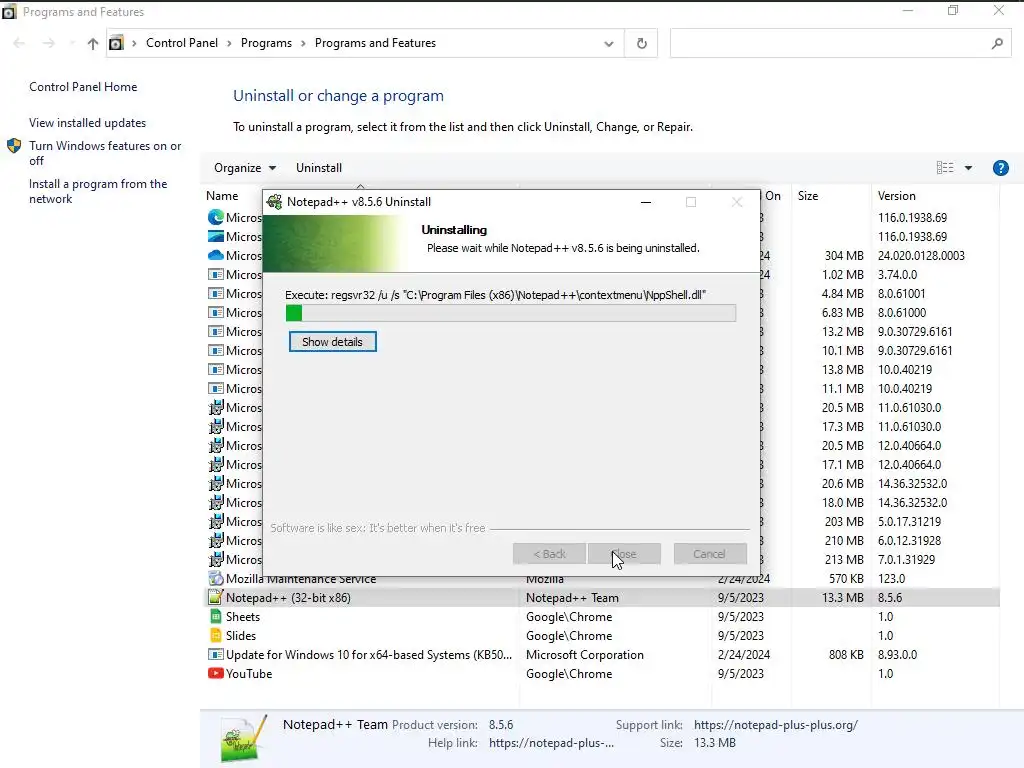This screenshot has width=1024, height=768.
Task: Select Programs in the breadcrumb
Action: pyautogui.click(x=266, y=43)
